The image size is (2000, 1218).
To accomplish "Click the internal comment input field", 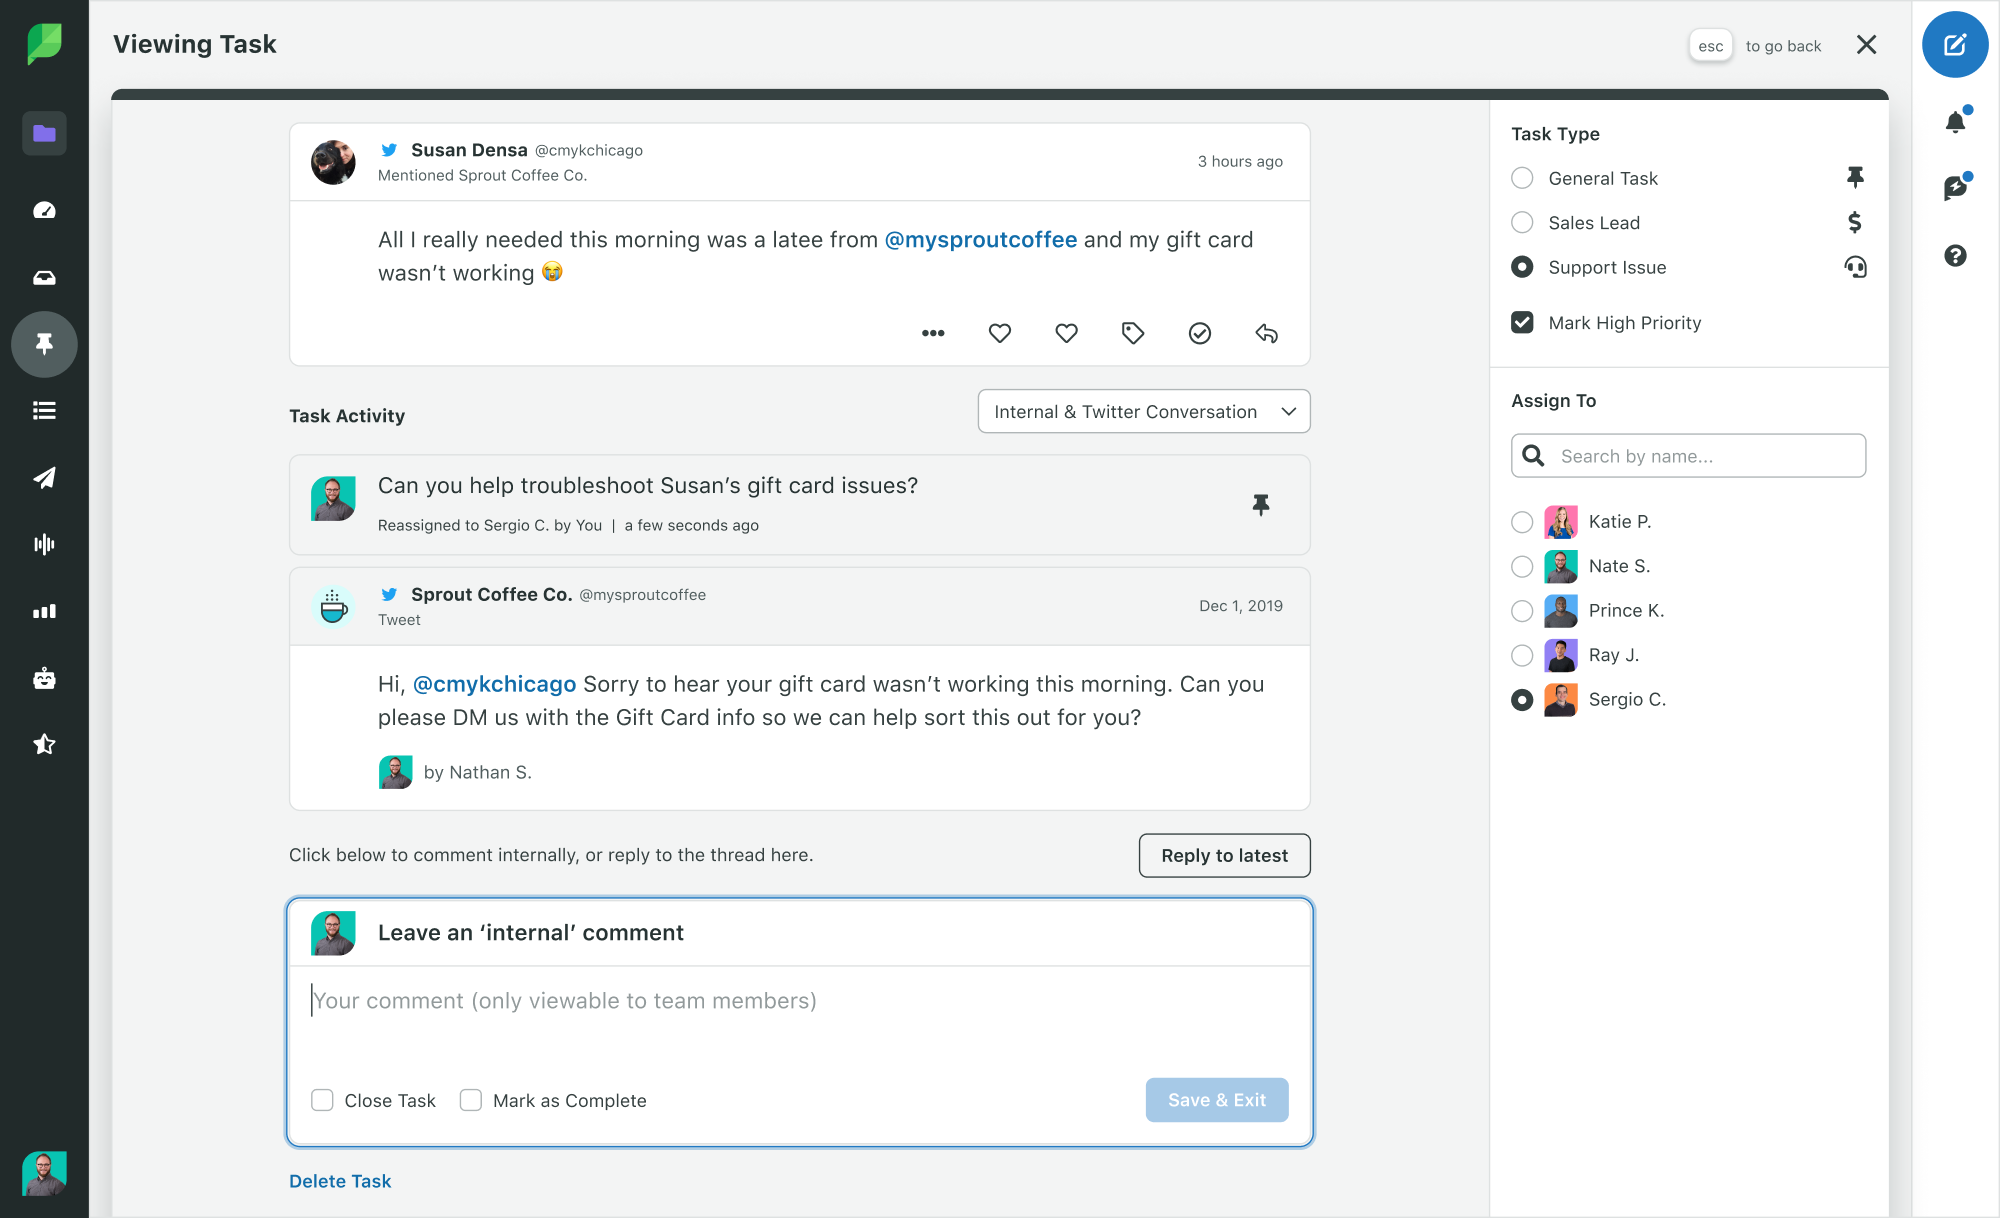I will (x=799, y=1000).
